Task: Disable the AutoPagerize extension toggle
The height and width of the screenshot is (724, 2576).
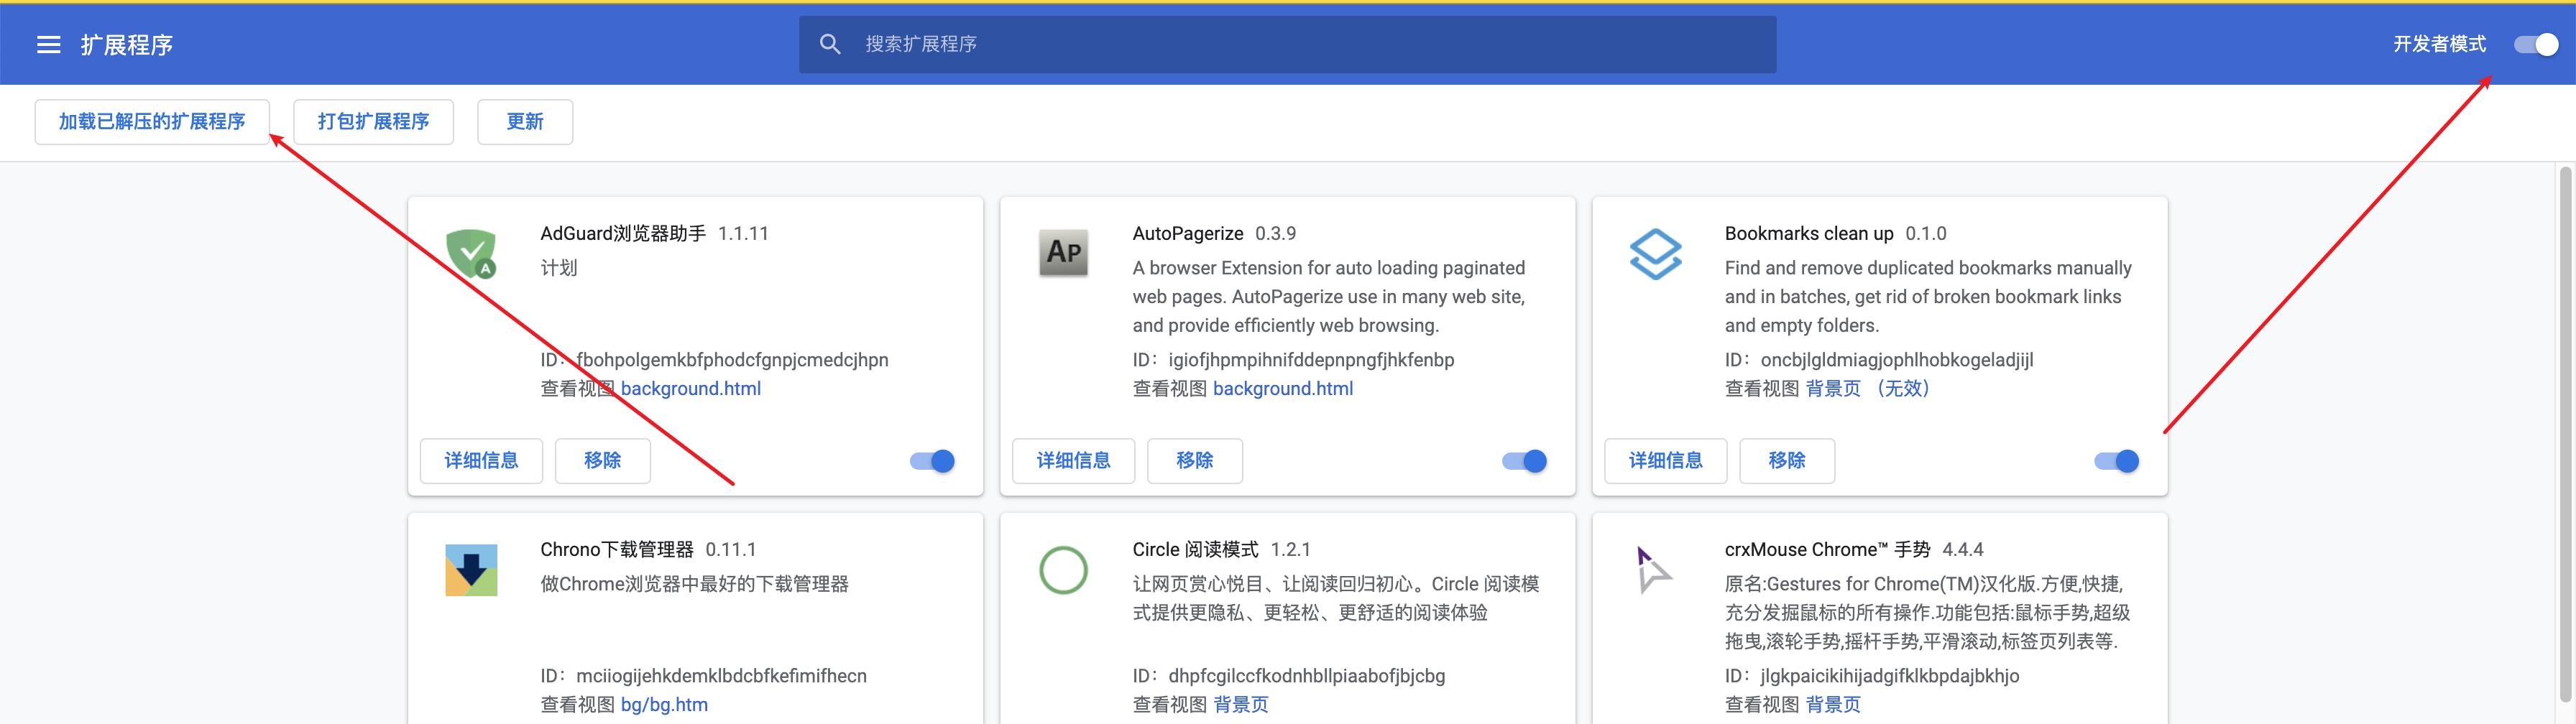Action: (x=1524, y=461)
